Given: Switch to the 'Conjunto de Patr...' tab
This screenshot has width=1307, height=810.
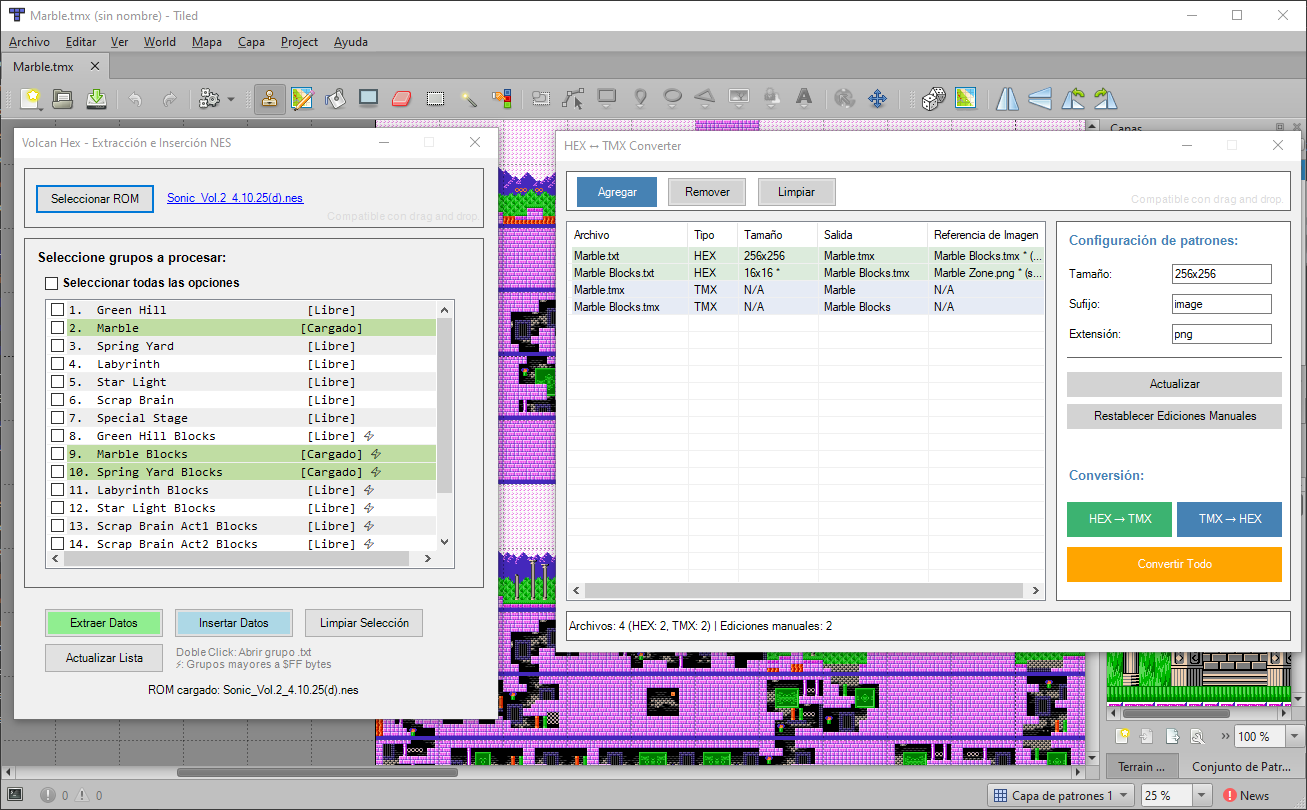Looking at the screenshot, I should coord(1240,767).
